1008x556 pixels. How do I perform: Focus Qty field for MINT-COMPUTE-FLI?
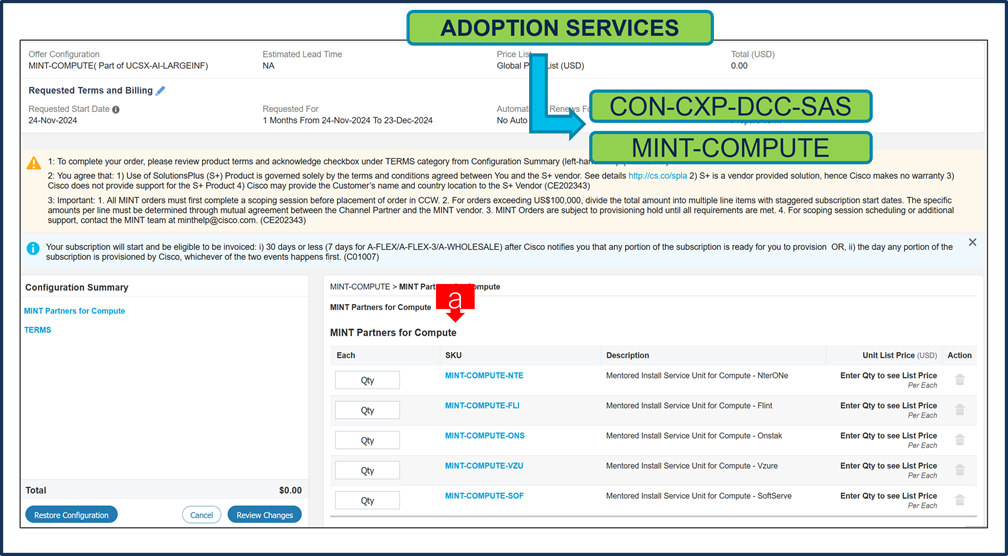(367, 410)
